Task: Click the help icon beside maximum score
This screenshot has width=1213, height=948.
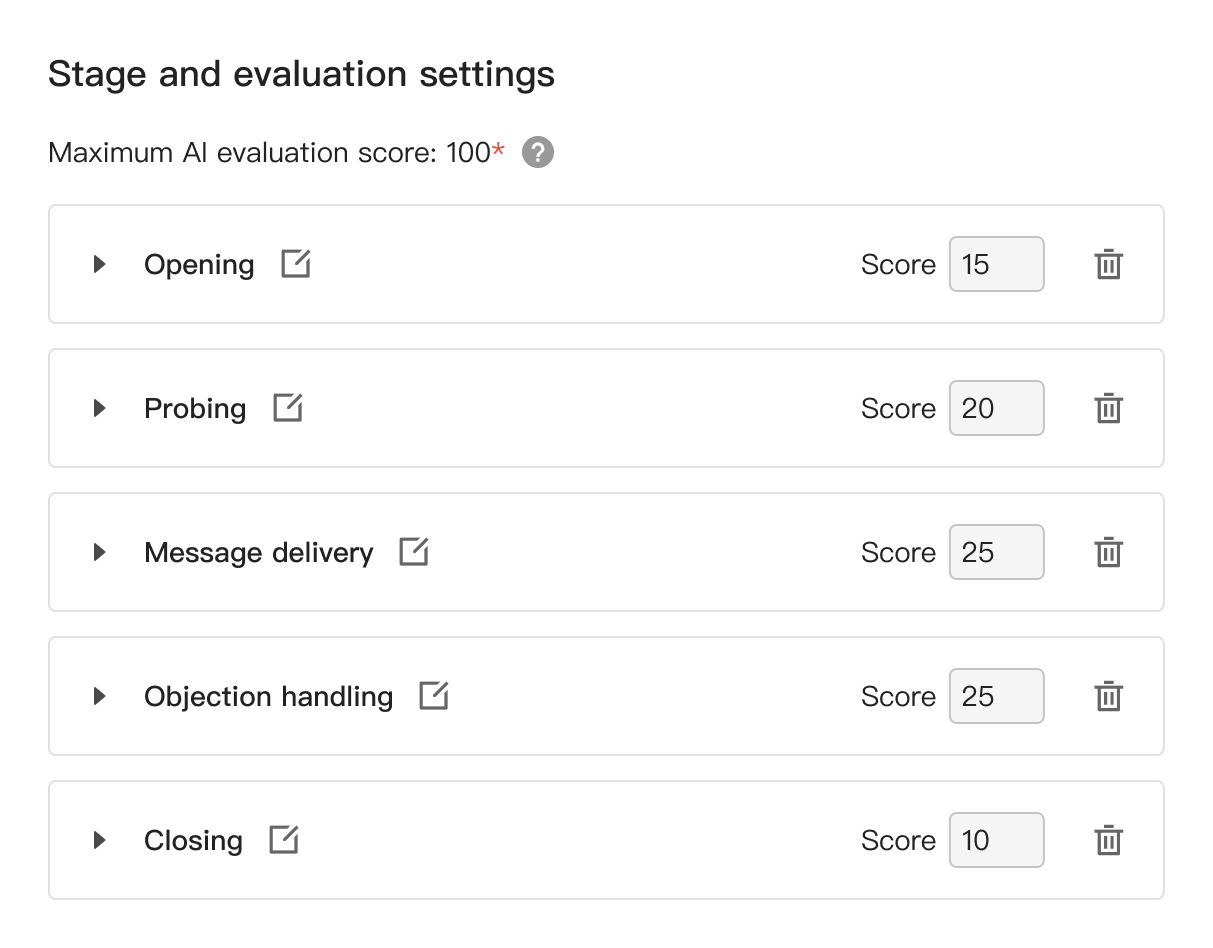Action: 538,153
